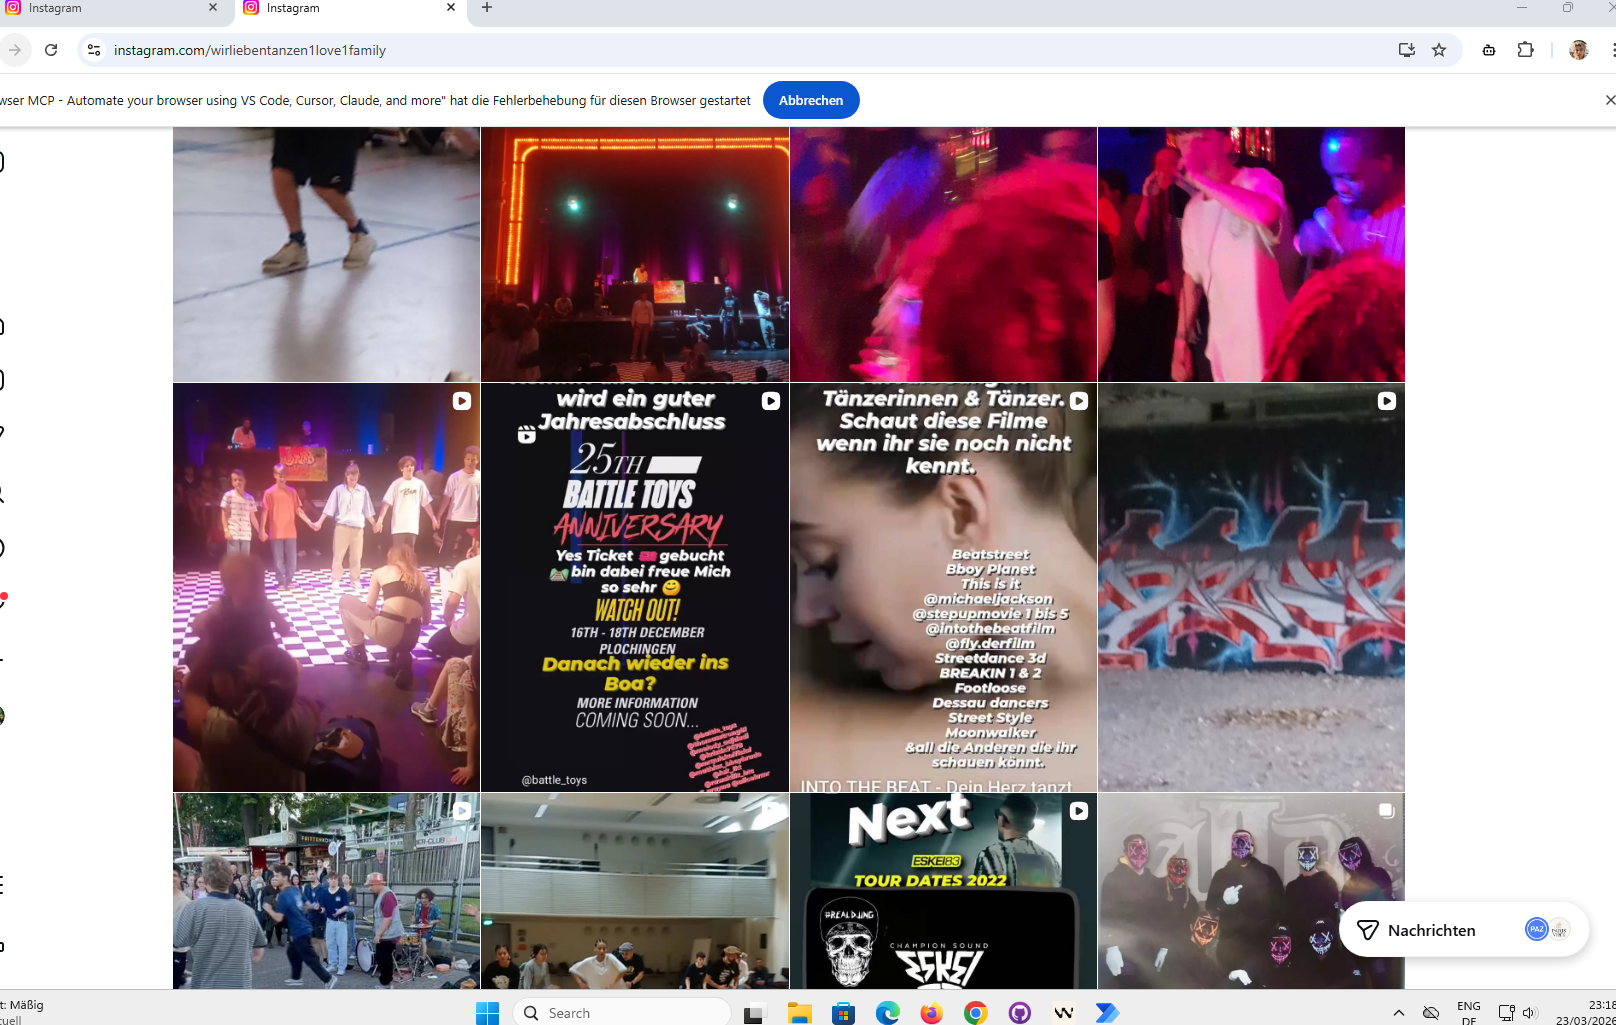Dismiss the debugging infobar with X

[x=1609, y=100]
